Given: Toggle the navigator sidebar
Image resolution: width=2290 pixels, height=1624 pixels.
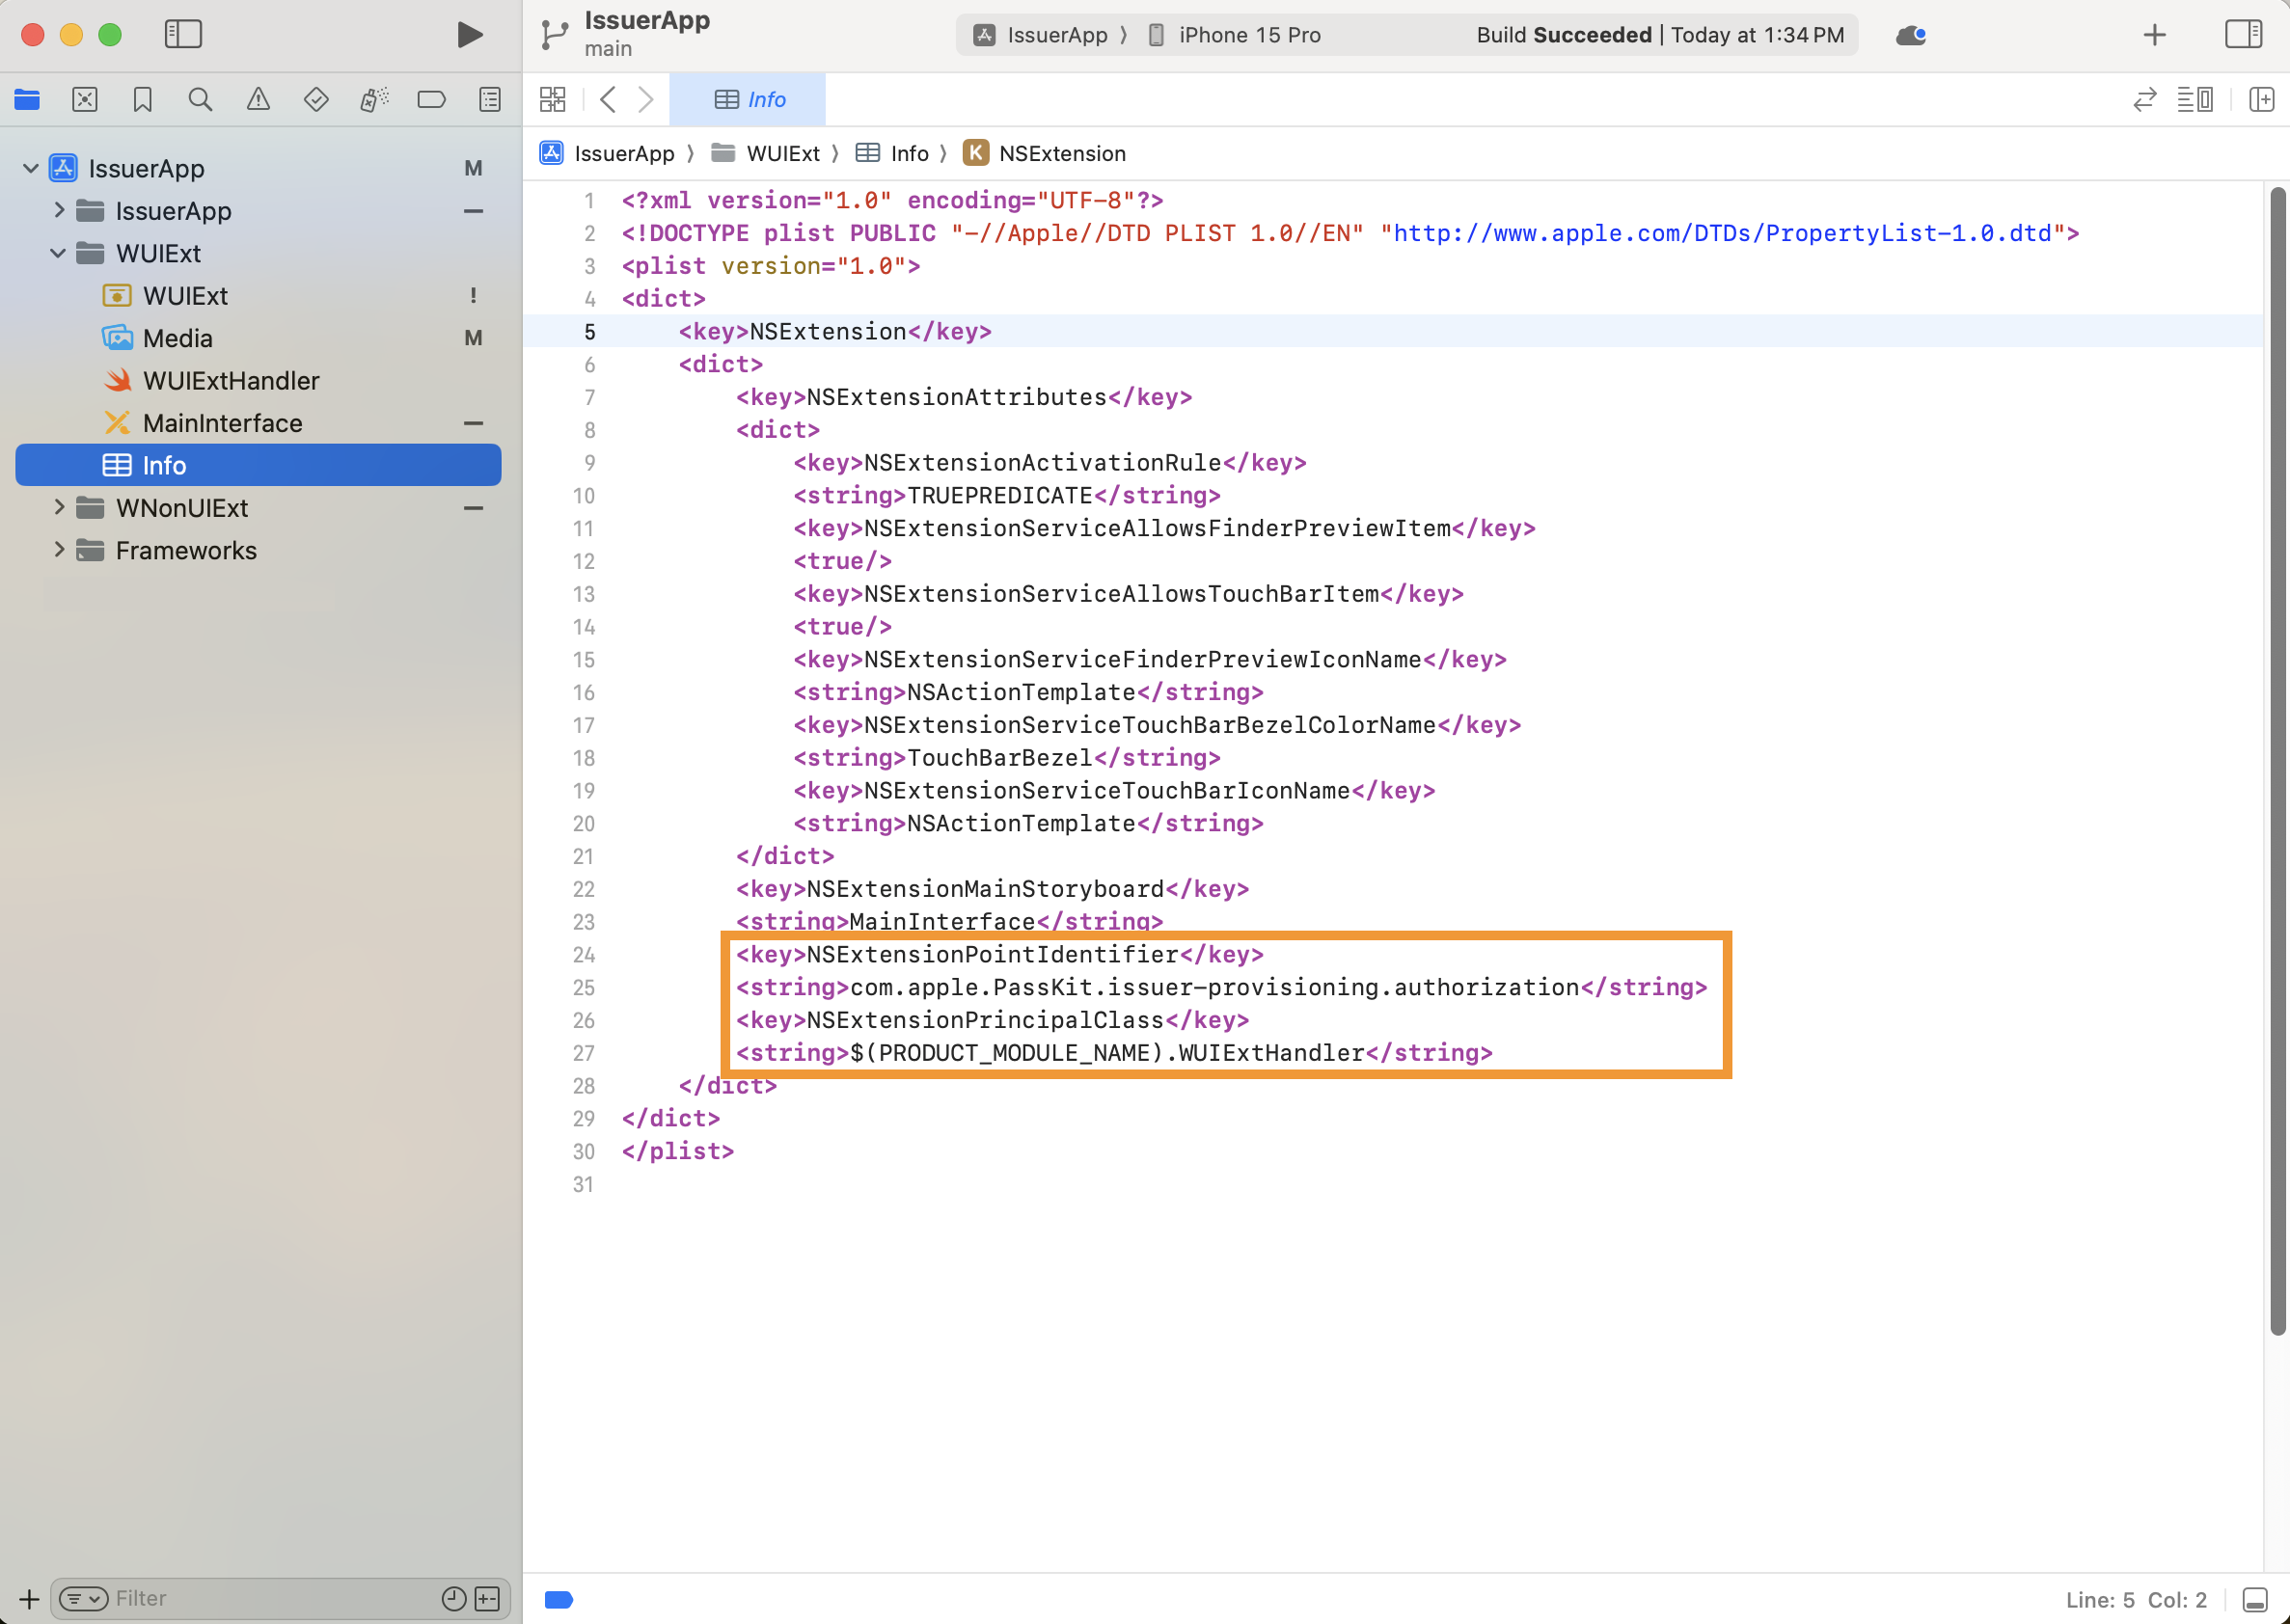Looking at the screenshot, I should pyautogui.click(x=183, y=35).
